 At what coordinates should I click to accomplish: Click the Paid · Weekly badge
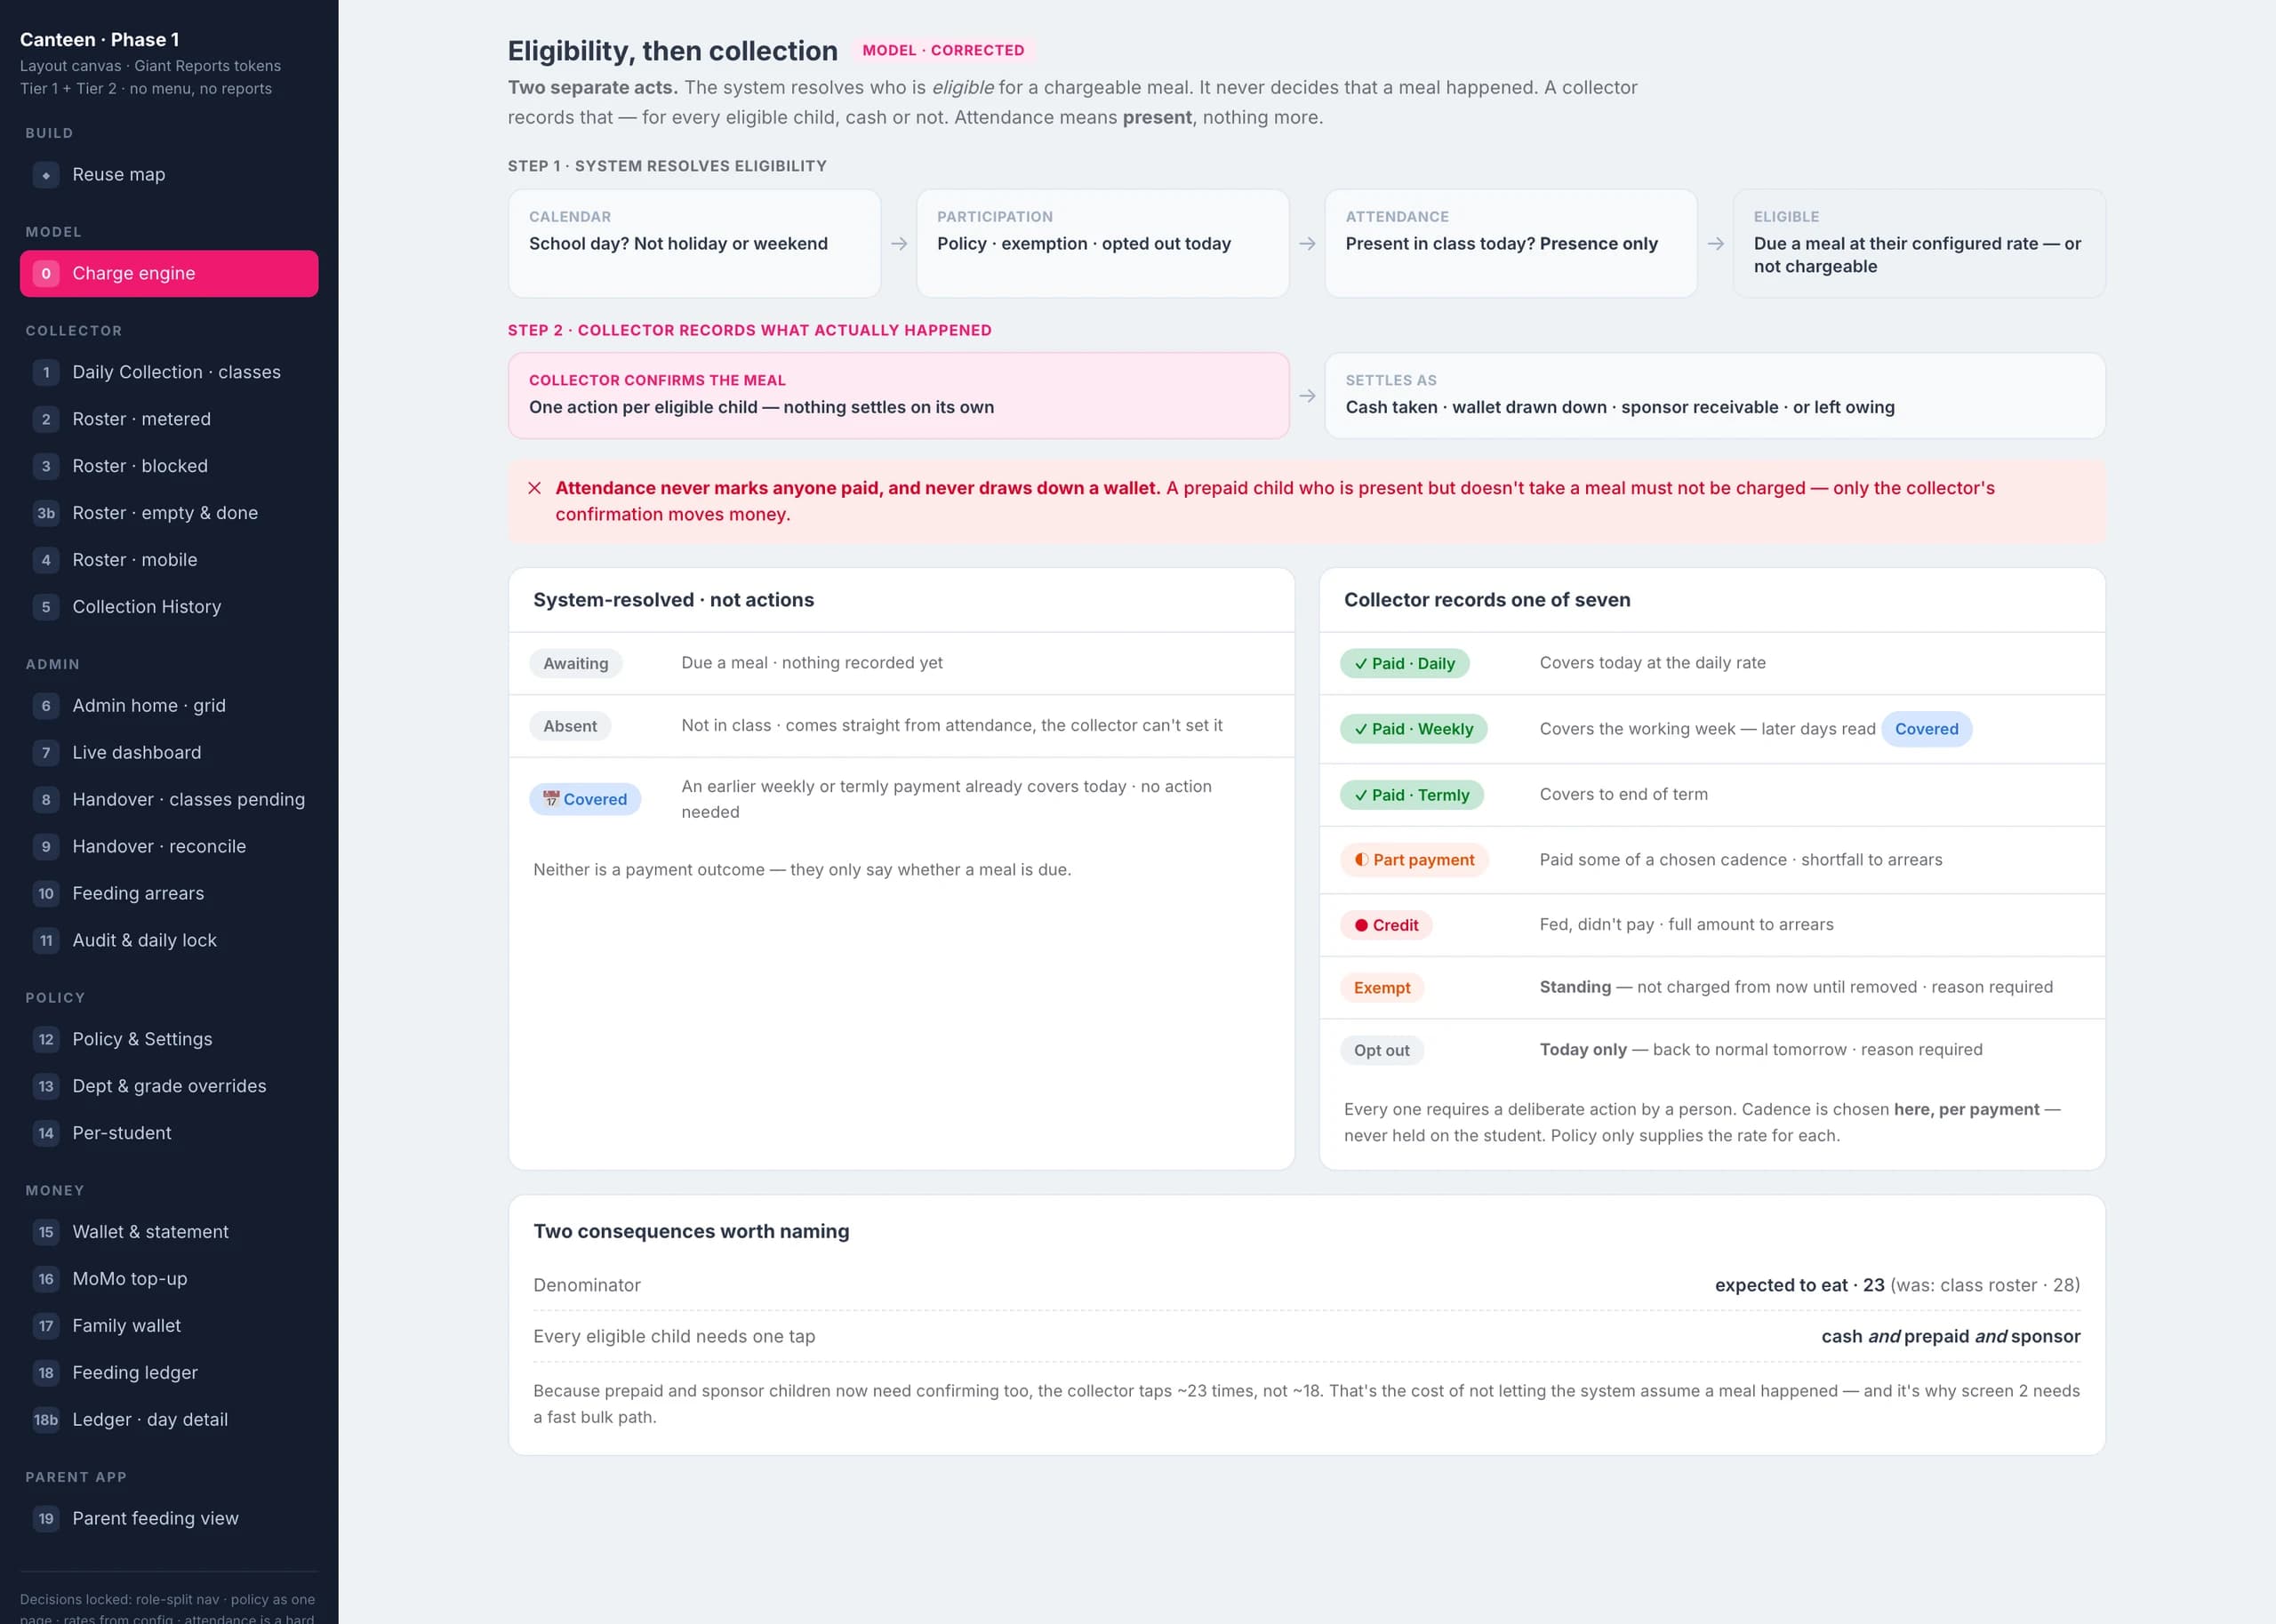pyautogui.click(x=1413, y=730)
